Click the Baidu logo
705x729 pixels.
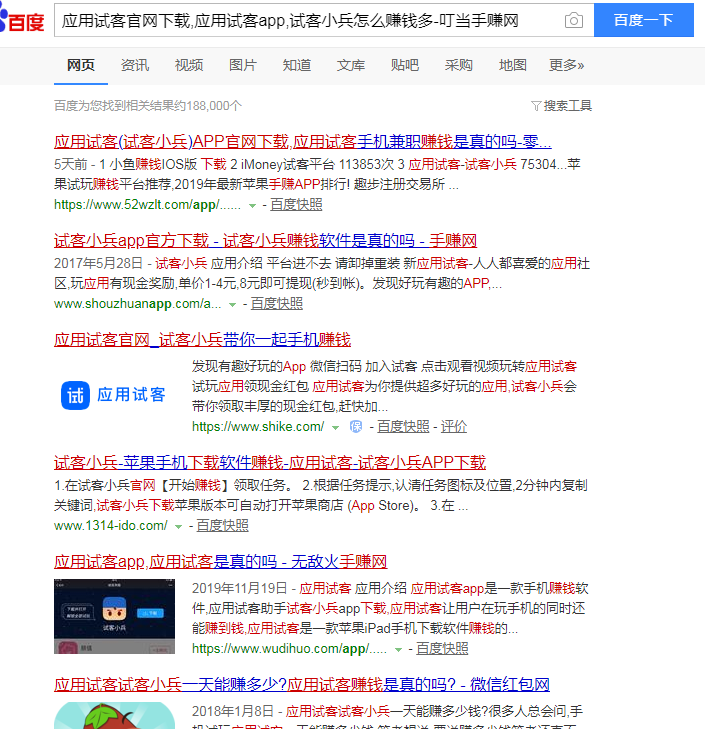click(x=22, y=20)
